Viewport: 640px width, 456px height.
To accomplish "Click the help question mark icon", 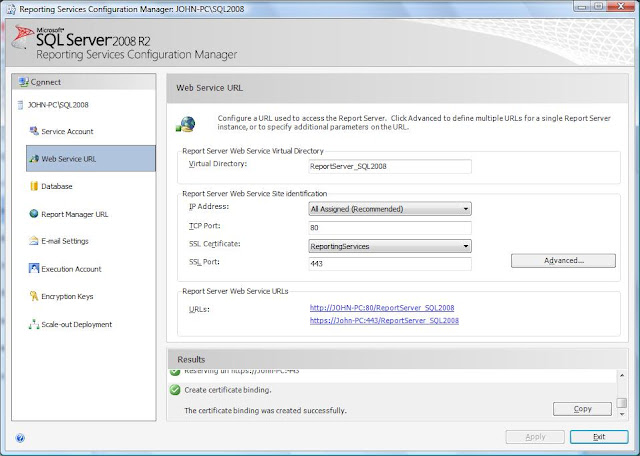I will tap(20, 438).
